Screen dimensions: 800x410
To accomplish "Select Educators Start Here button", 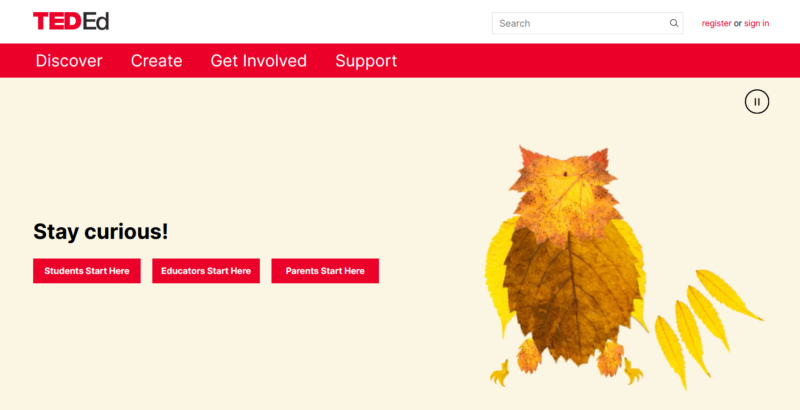I will (x=206, y=271).
